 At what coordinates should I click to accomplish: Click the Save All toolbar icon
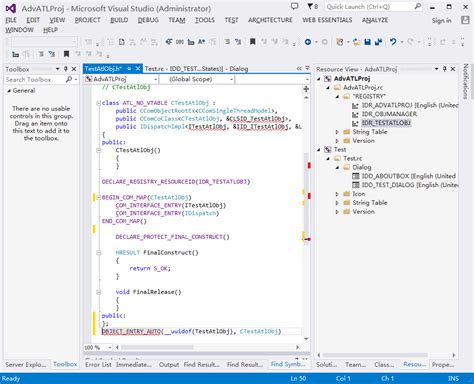378,42
